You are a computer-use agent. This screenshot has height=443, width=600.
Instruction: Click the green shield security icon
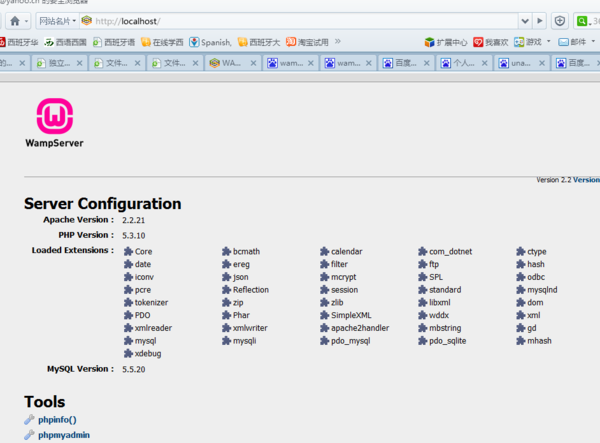pos(560,20)
